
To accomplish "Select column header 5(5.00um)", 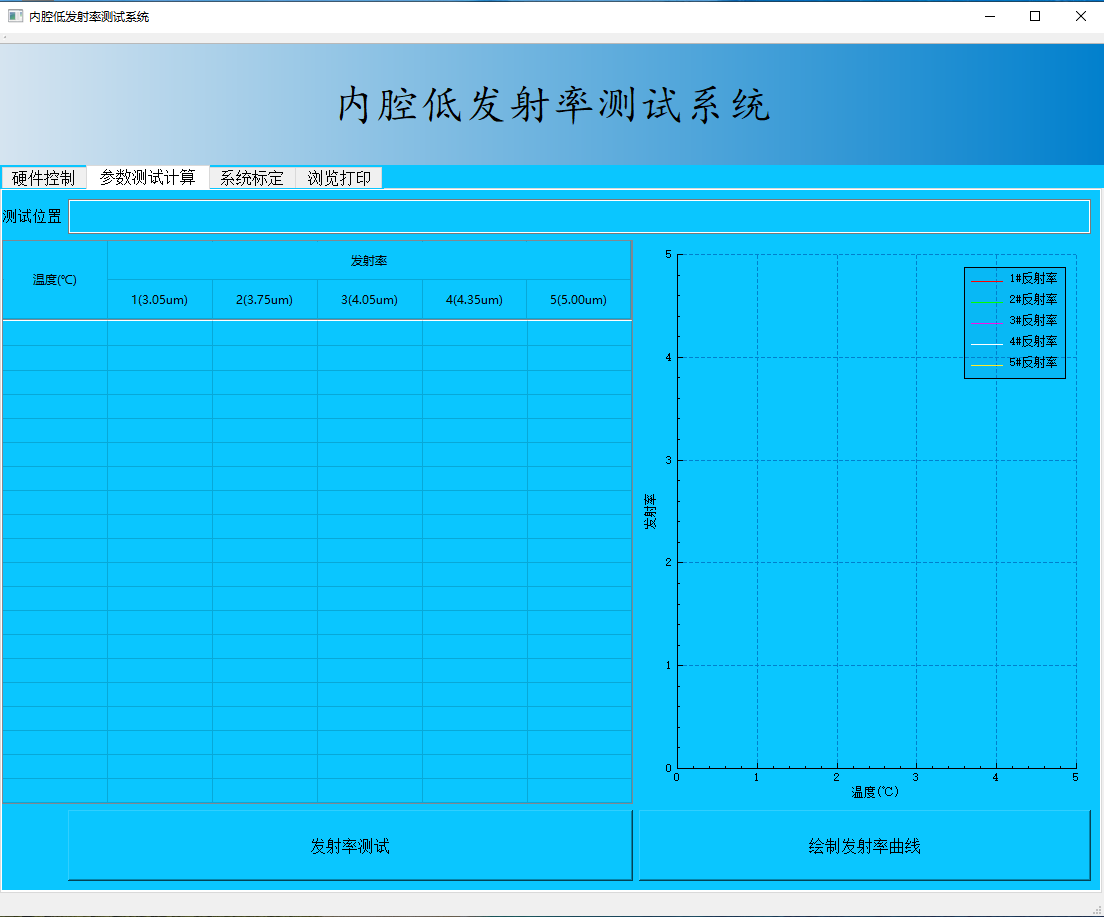I will pos(579,300).
